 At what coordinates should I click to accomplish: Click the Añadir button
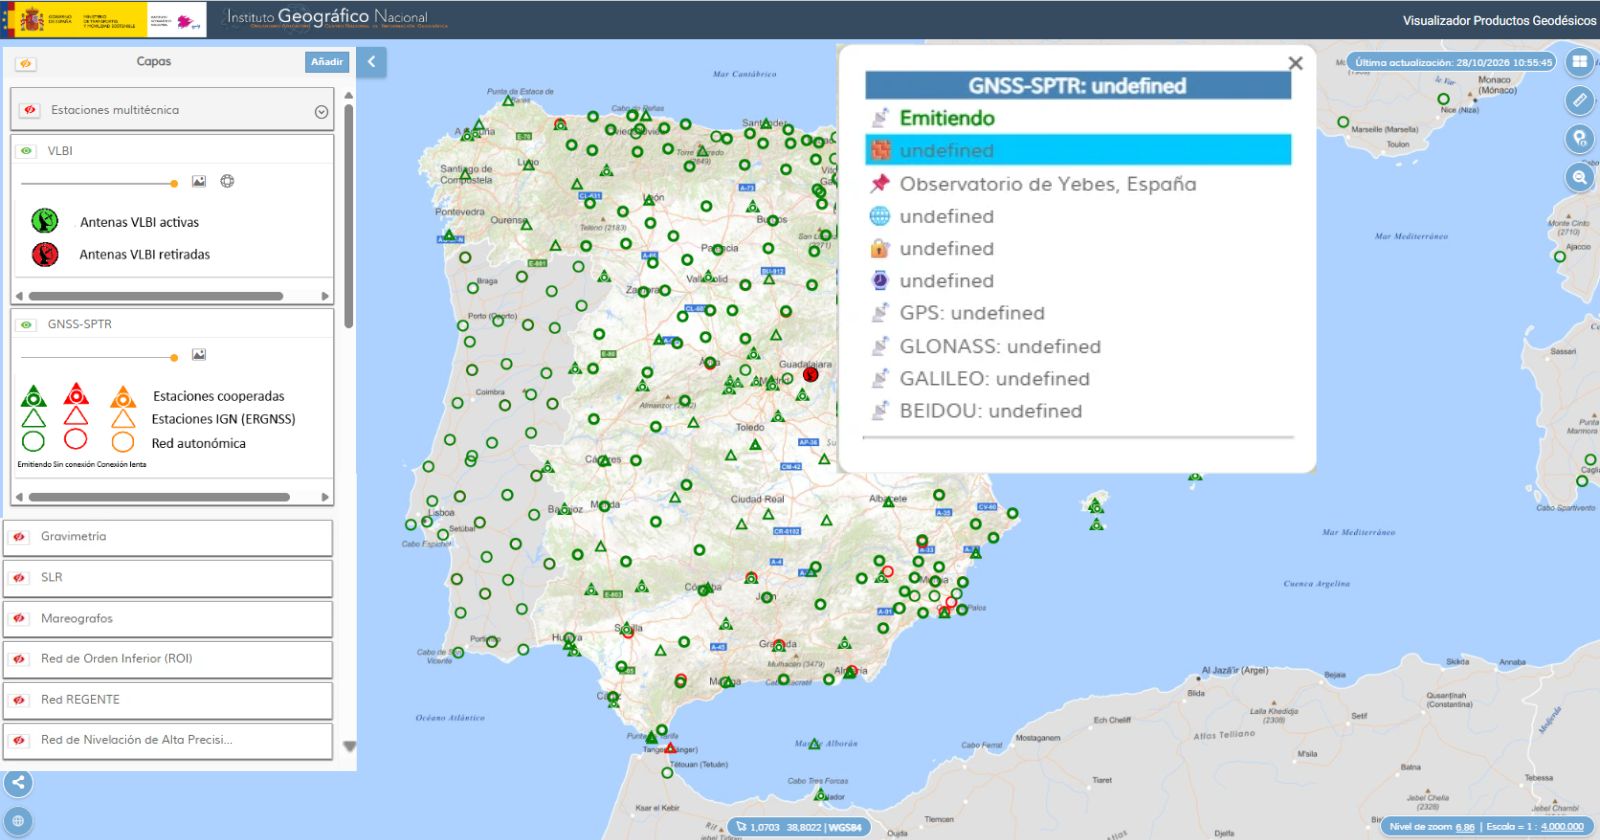(327, 62)
